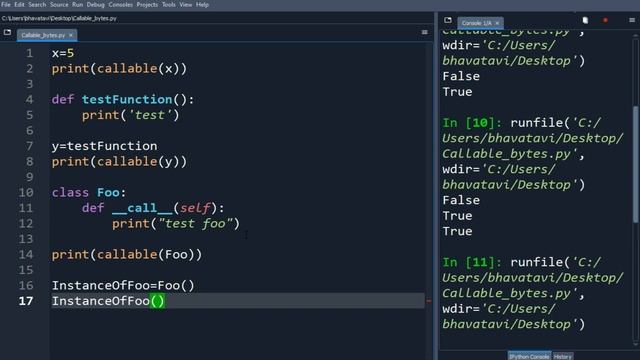Screen dimensions: 640x360
Task: Click the red interrupt kernel button
Action: click(605, 20)
